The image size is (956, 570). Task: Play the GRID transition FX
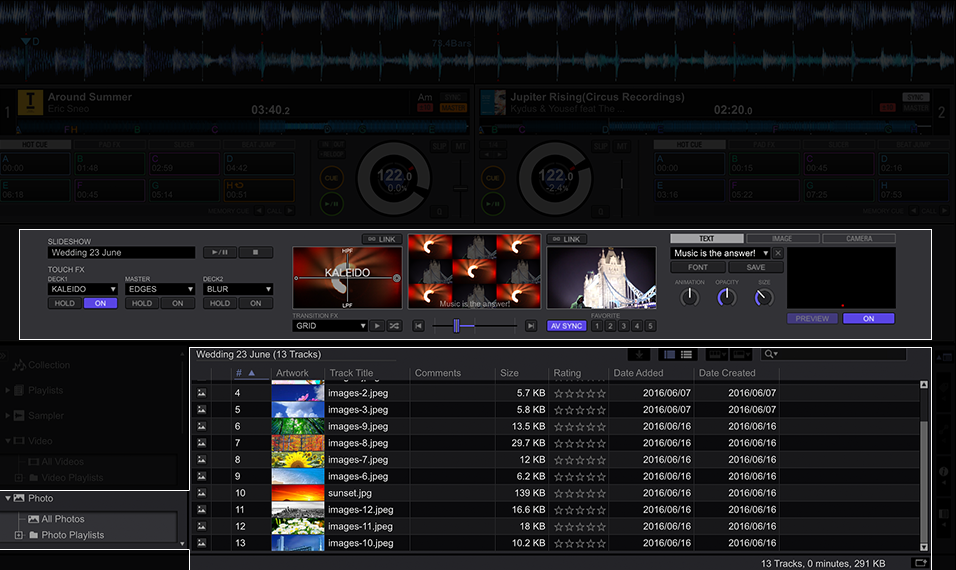(377, 326)
